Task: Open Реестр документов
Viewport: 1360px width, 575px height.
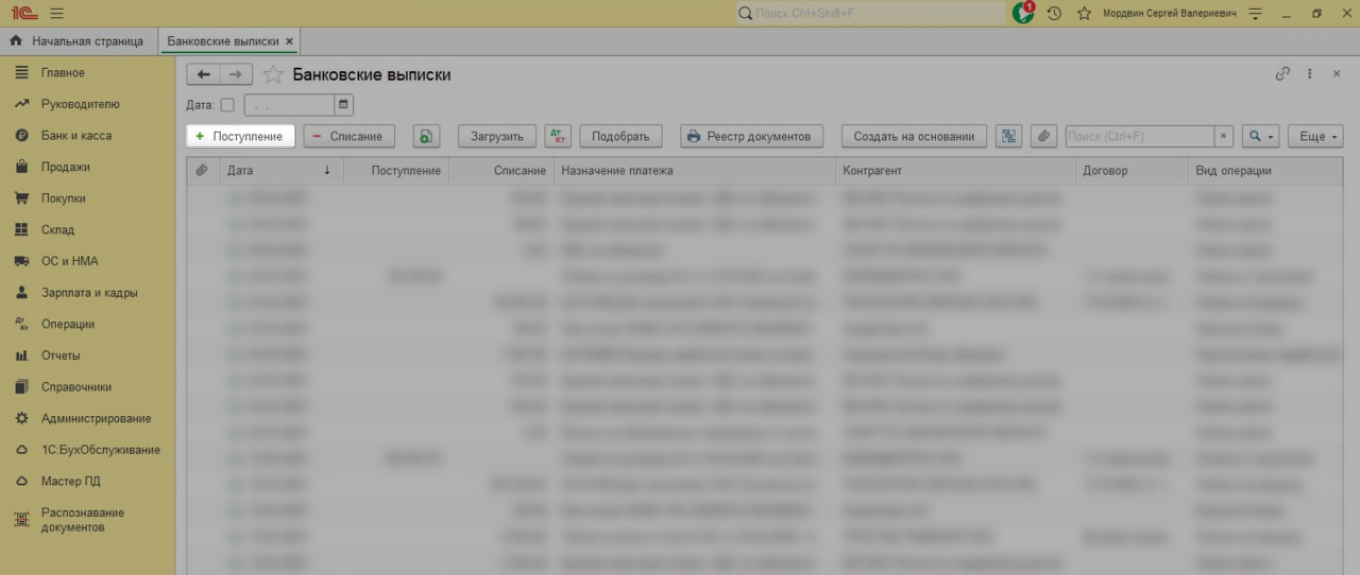Action: [x=751, y=136]
